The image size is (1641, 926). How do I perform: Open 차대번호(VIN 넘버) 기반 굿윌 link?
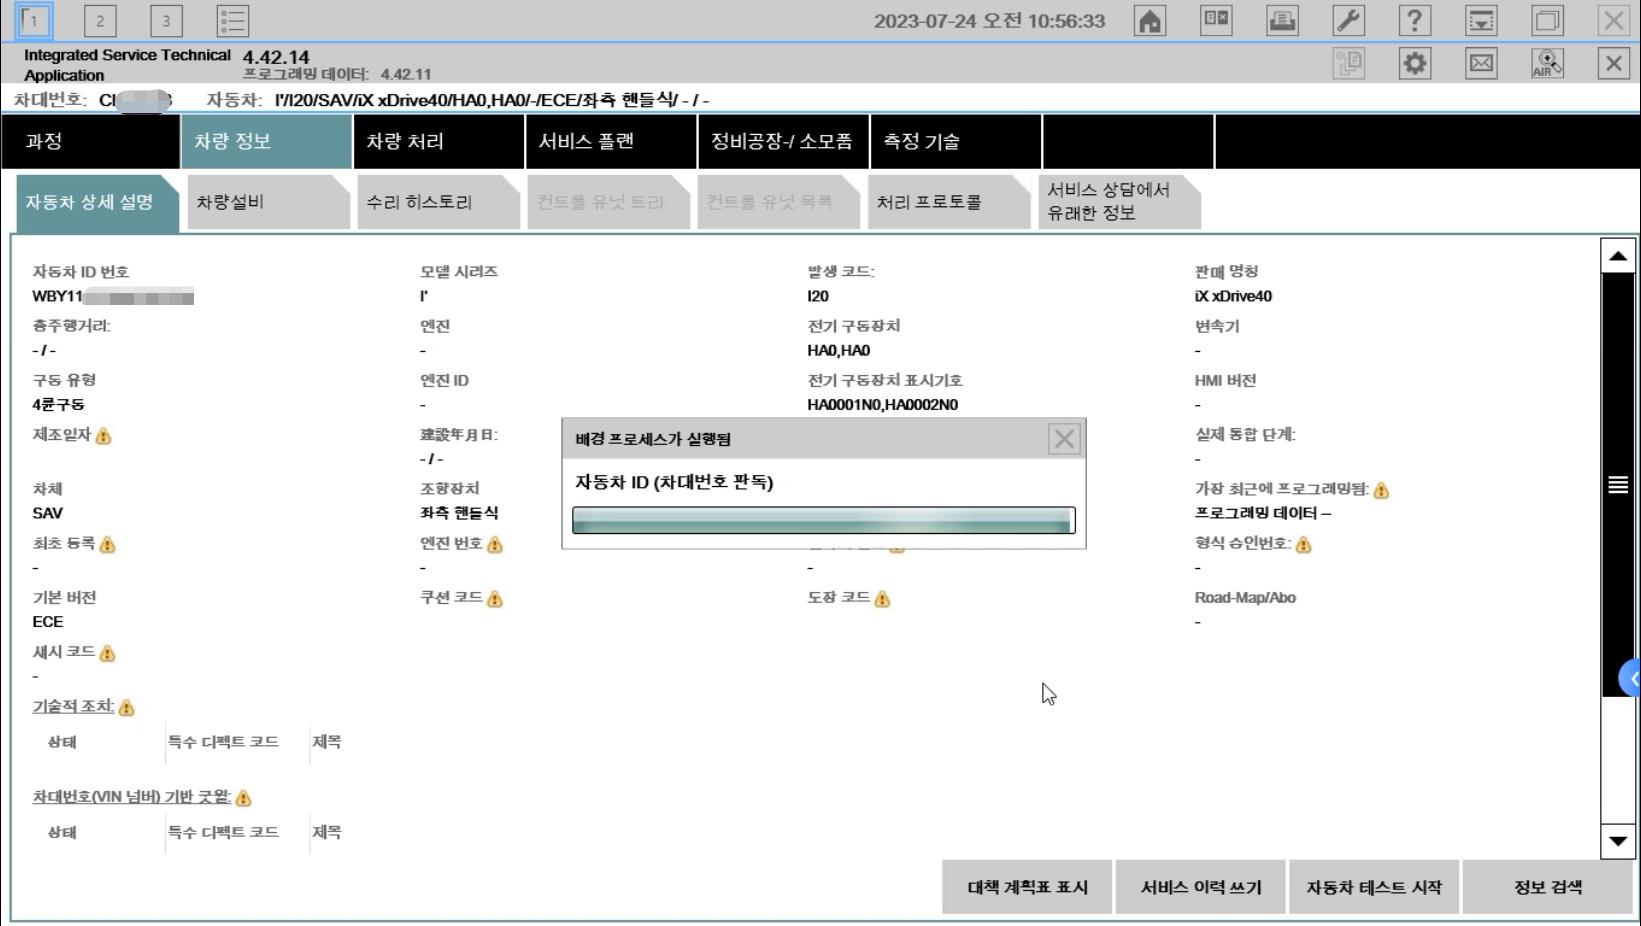132,797
